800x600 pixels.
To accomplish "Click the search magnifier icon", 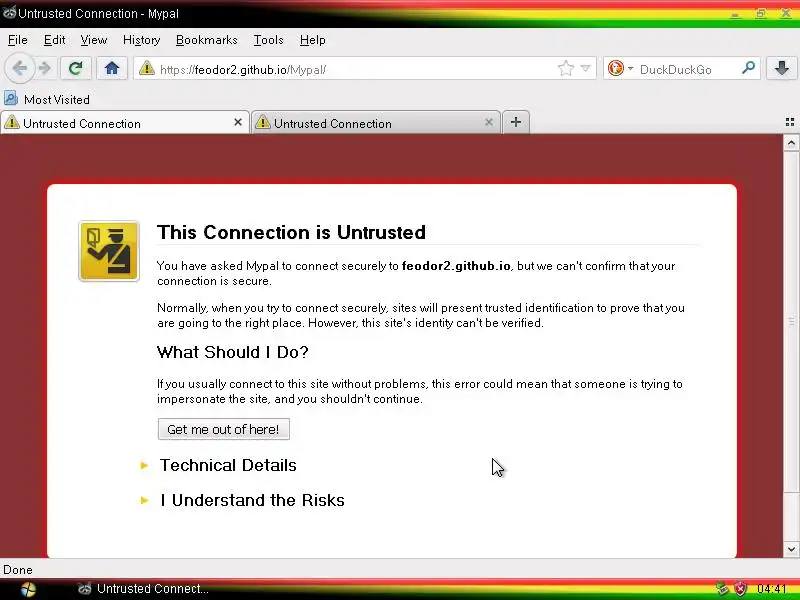I will point(748,68).
